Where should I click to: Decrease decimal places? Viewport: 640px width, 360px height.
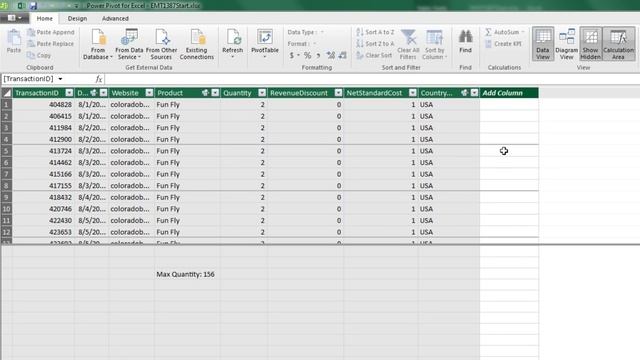pyautogui.click(x=342, y=55)
